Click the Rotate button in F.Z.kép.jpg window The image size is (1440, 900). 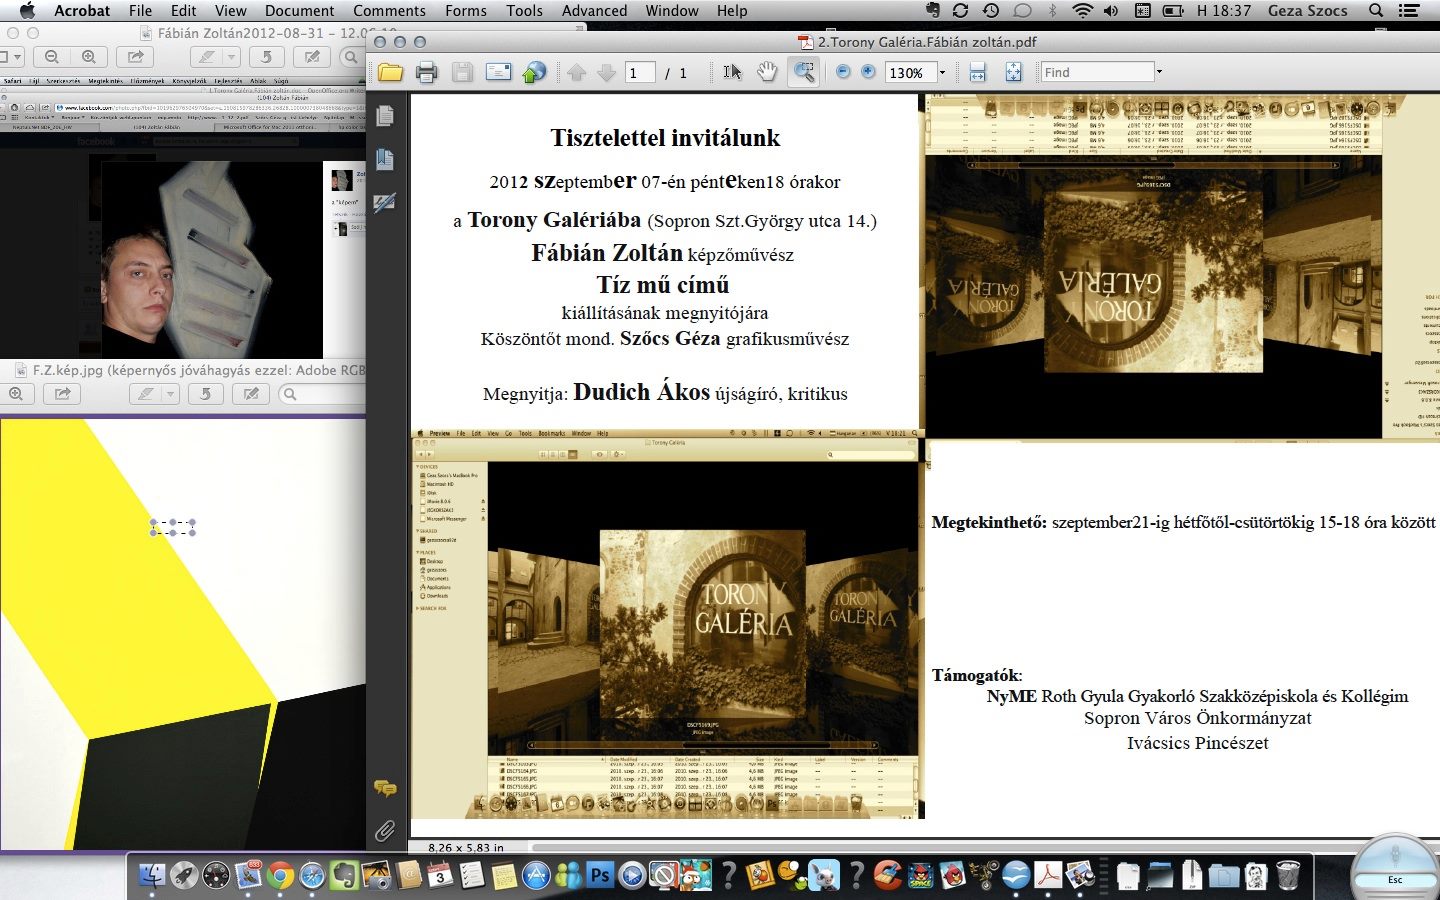coord(205,394)
